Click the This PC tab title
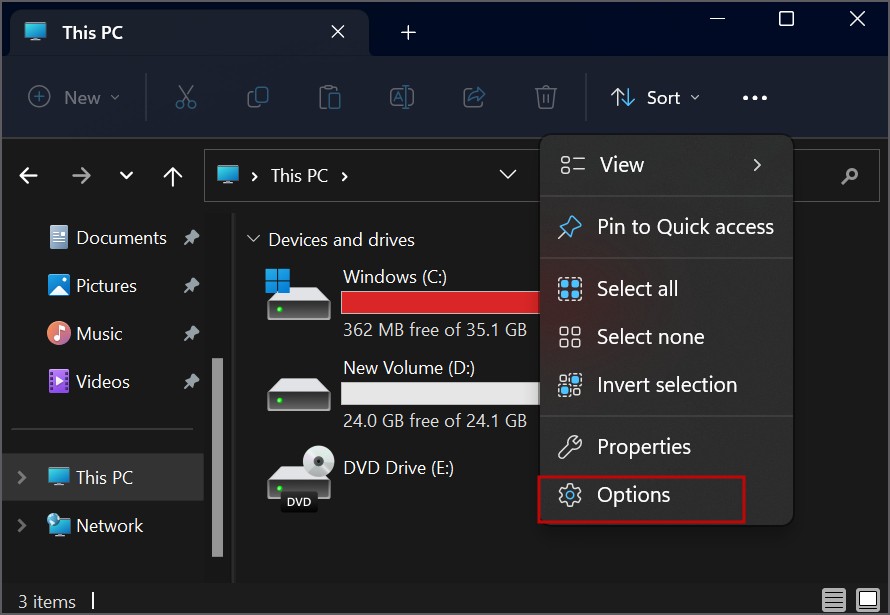The height and width of the screenshot is (615, 890). tap(93, 32)
